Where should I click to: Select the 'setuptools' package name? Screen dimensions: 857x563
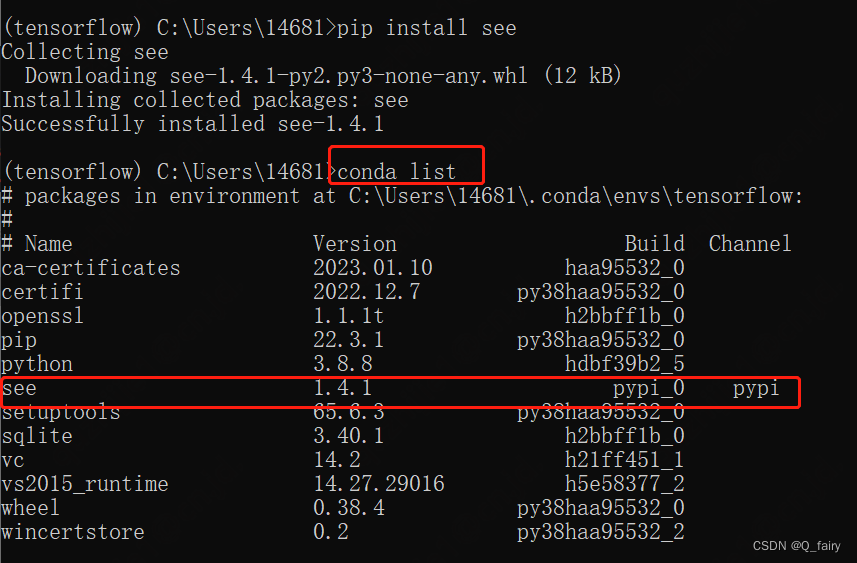[x=61, y=412]
